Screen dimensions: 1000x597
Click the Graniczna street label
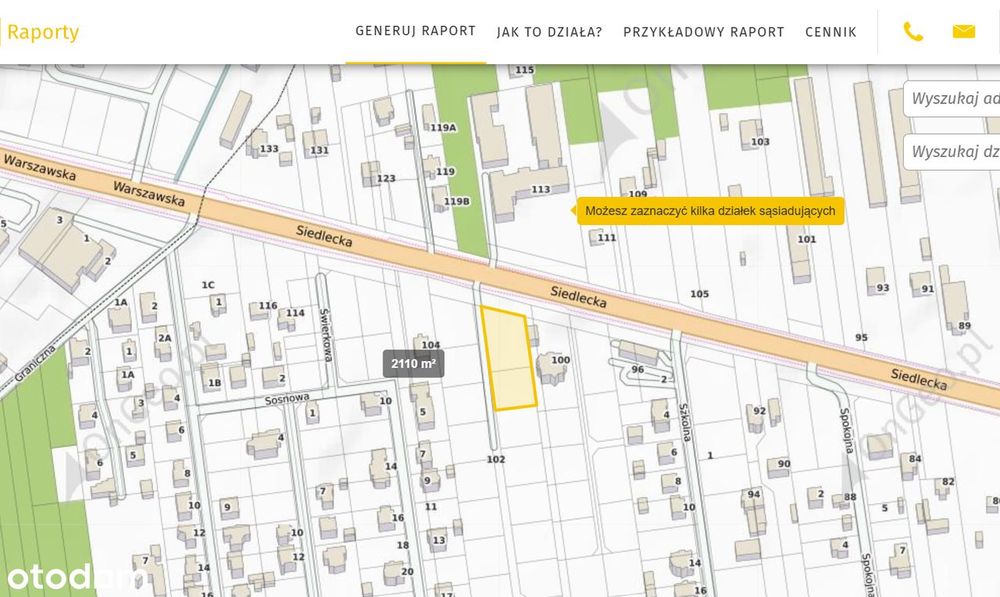35,363
